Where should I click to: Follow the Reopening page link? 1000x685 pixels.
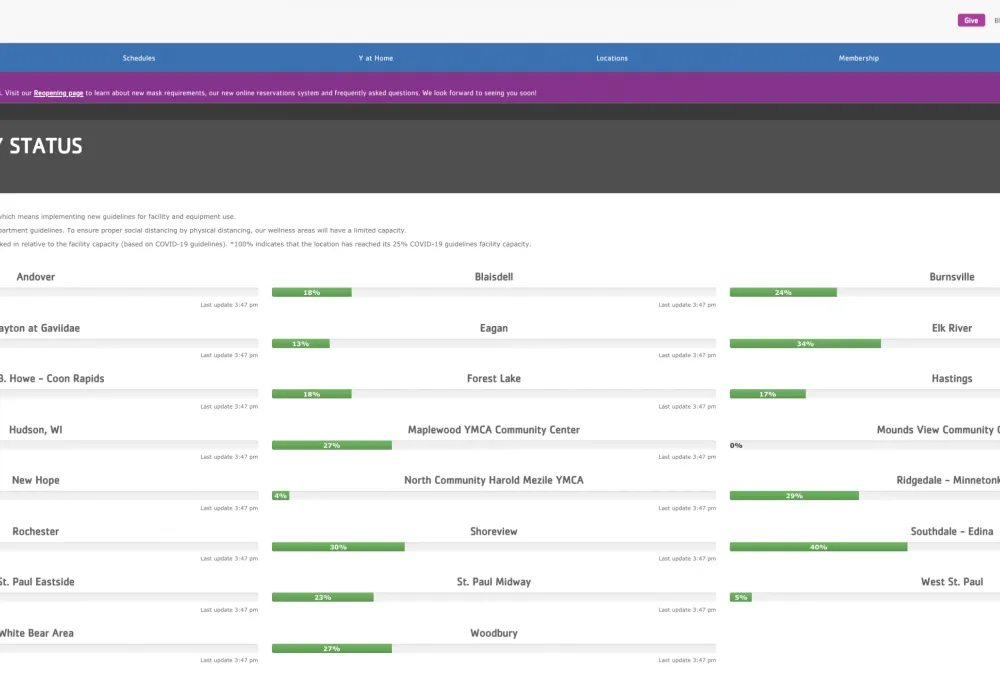point(59,93)
